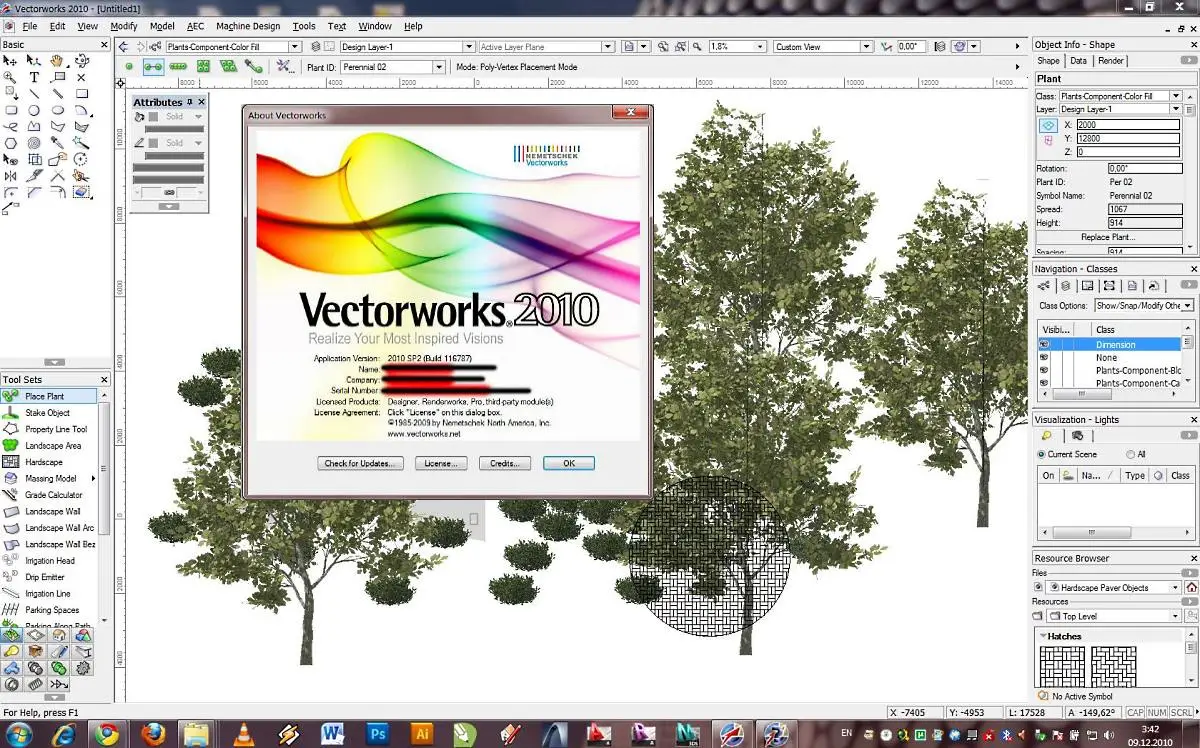Open the Modify menu
This screenshot has width=1200, height=748.
pyautogui.click(x=124, y=26)
